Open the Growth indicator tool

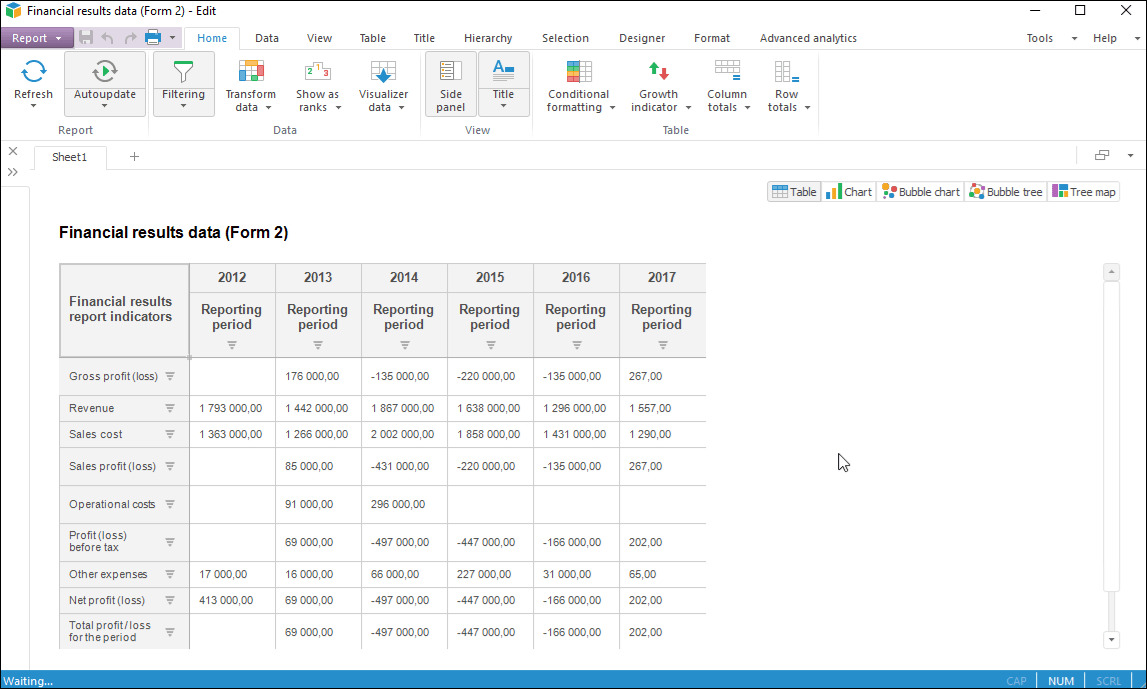[658, 72]
